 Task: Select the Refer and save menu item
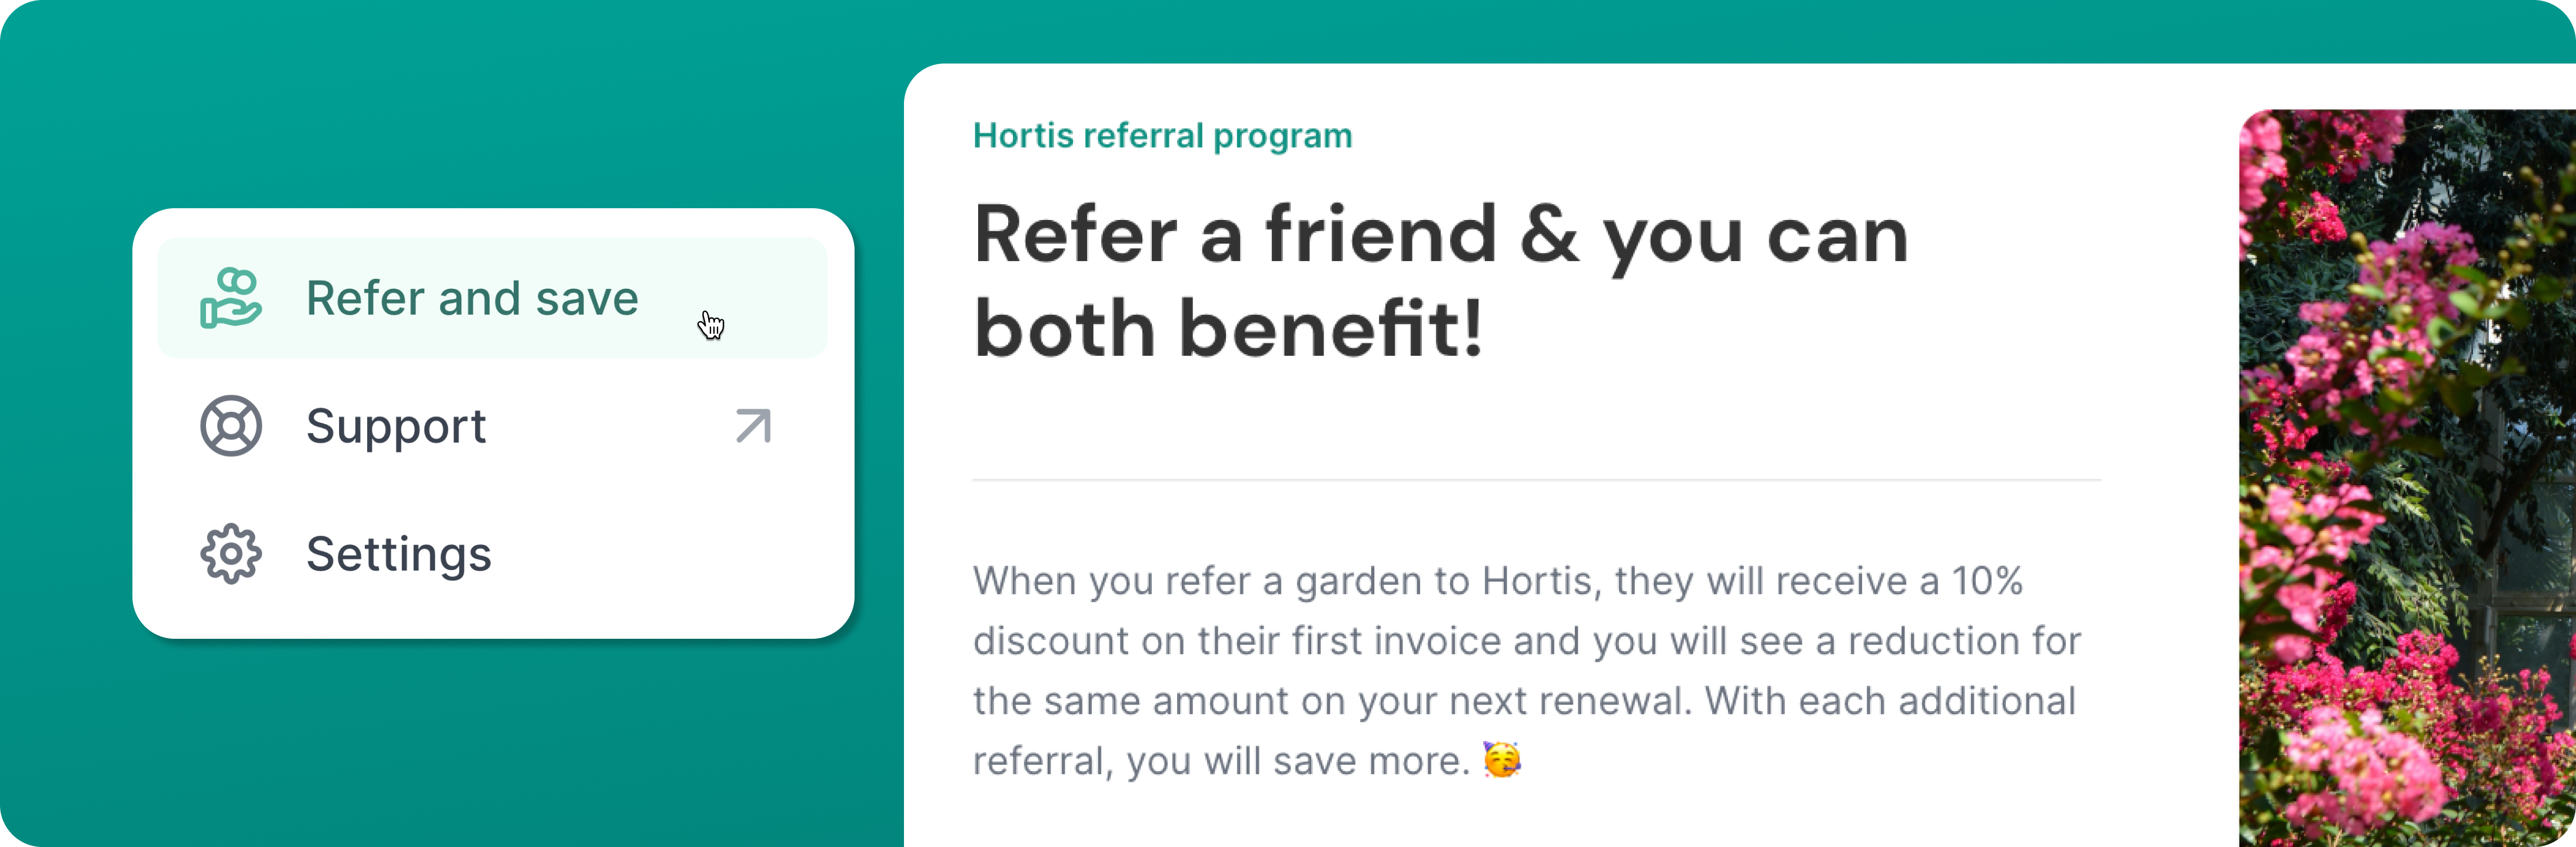click(x=492, y=298)
